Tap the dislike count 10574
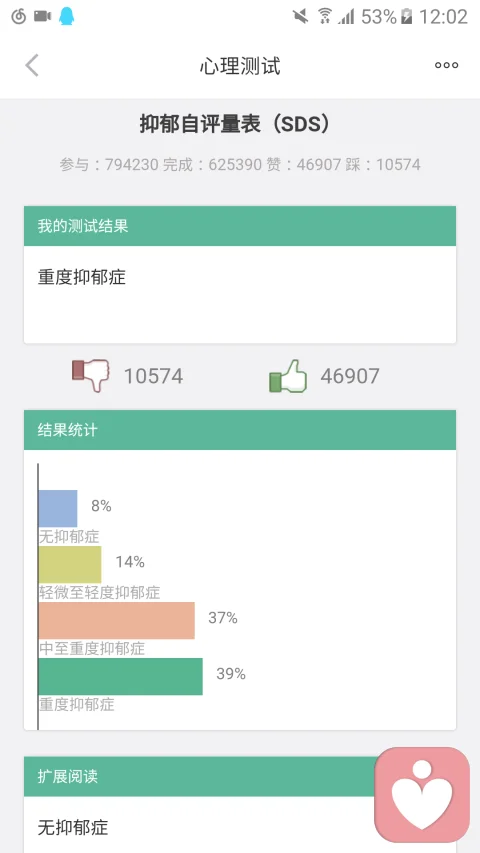480x853 pixels. pos(153,376)
